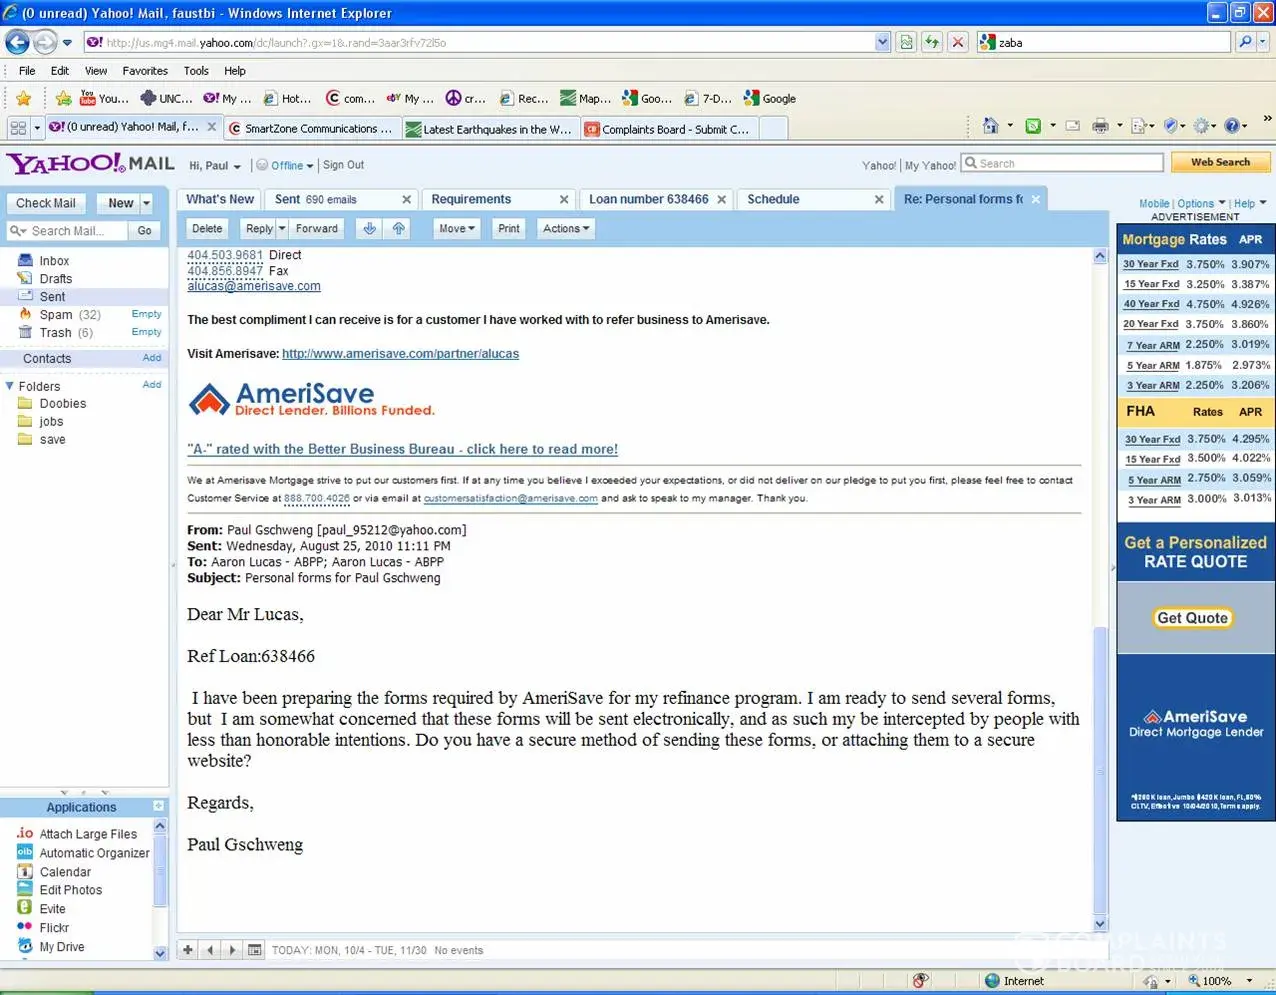Viewport: 1276px width, 995px height.
Task: Click the Print icon in command bar
Action: click(1100, 126)
